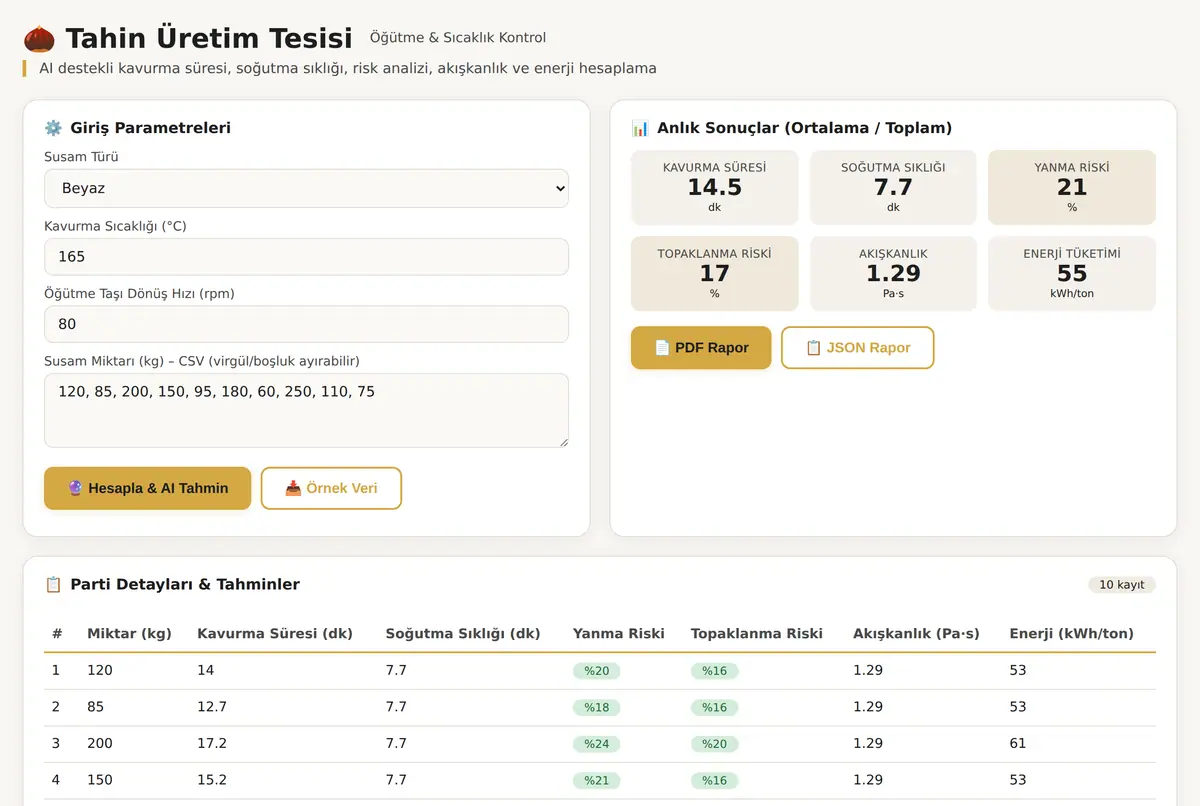Screen dimensions: 1200x806
Task: Select the Soğutma Sıklığı result card
Action: click(x=893, y=187)
